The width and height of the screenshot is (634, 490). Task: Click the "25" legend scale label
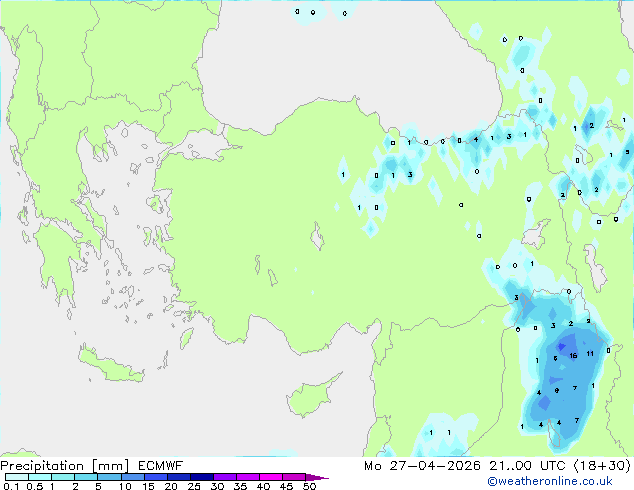(194, 486)
